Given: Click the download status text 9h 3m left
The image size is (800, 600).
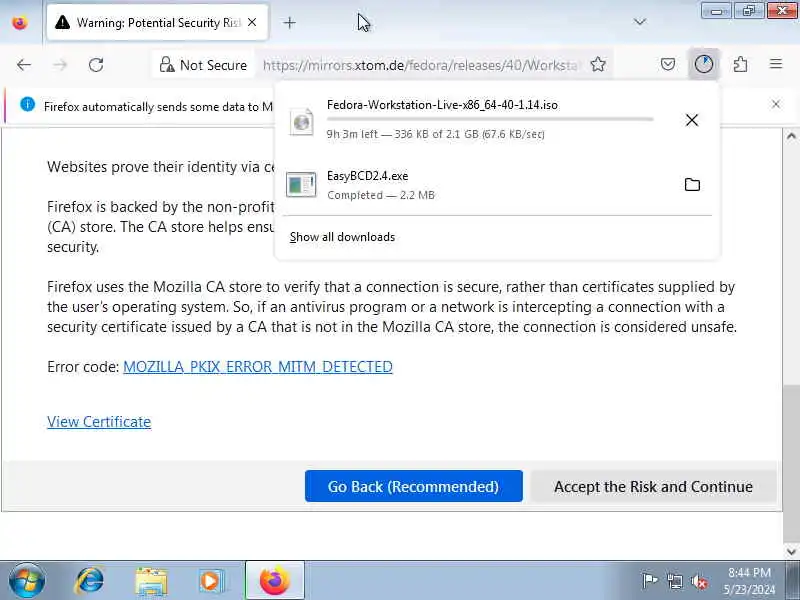Looking at the screenshot, I should tap(436, 134).
